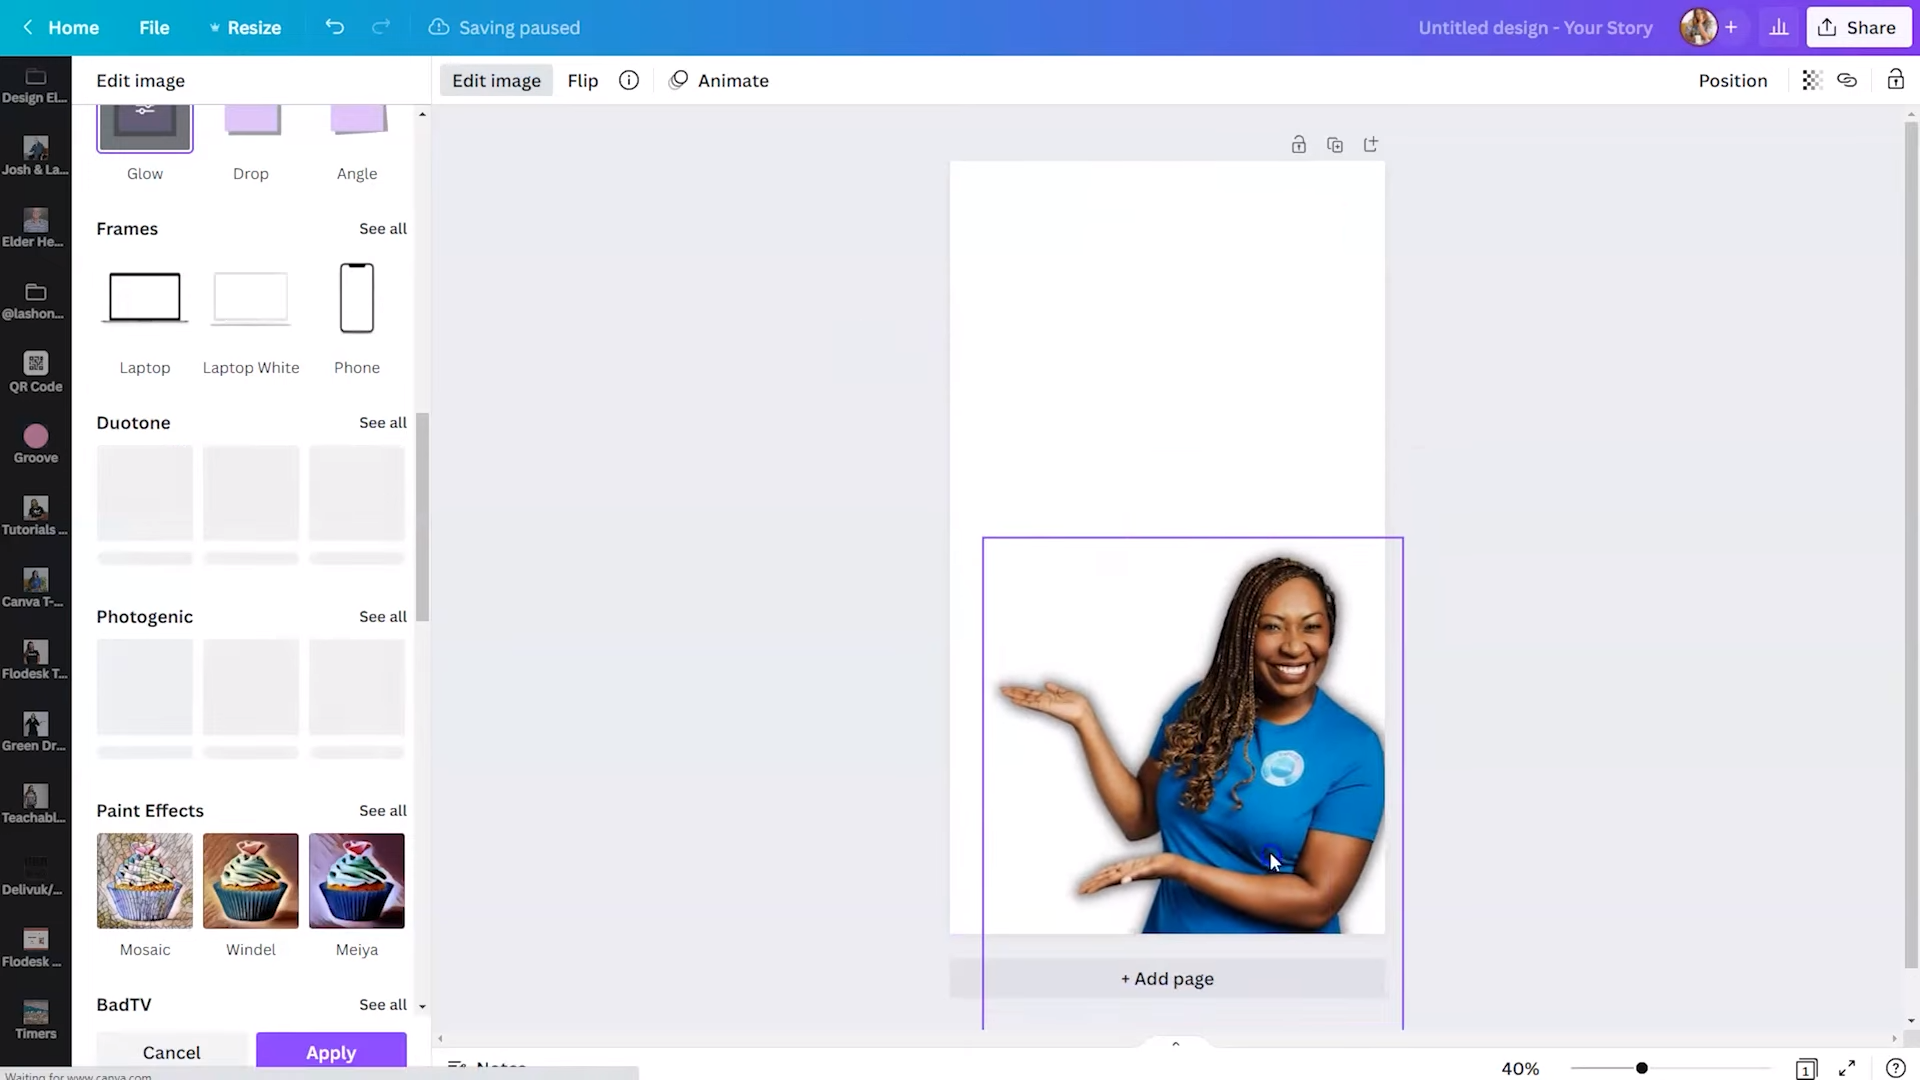Click Flip in the toolbar
Image resolution: width=1920 pixels, height=1080 pixels.
pyautogui.click(x=583, y=80)
